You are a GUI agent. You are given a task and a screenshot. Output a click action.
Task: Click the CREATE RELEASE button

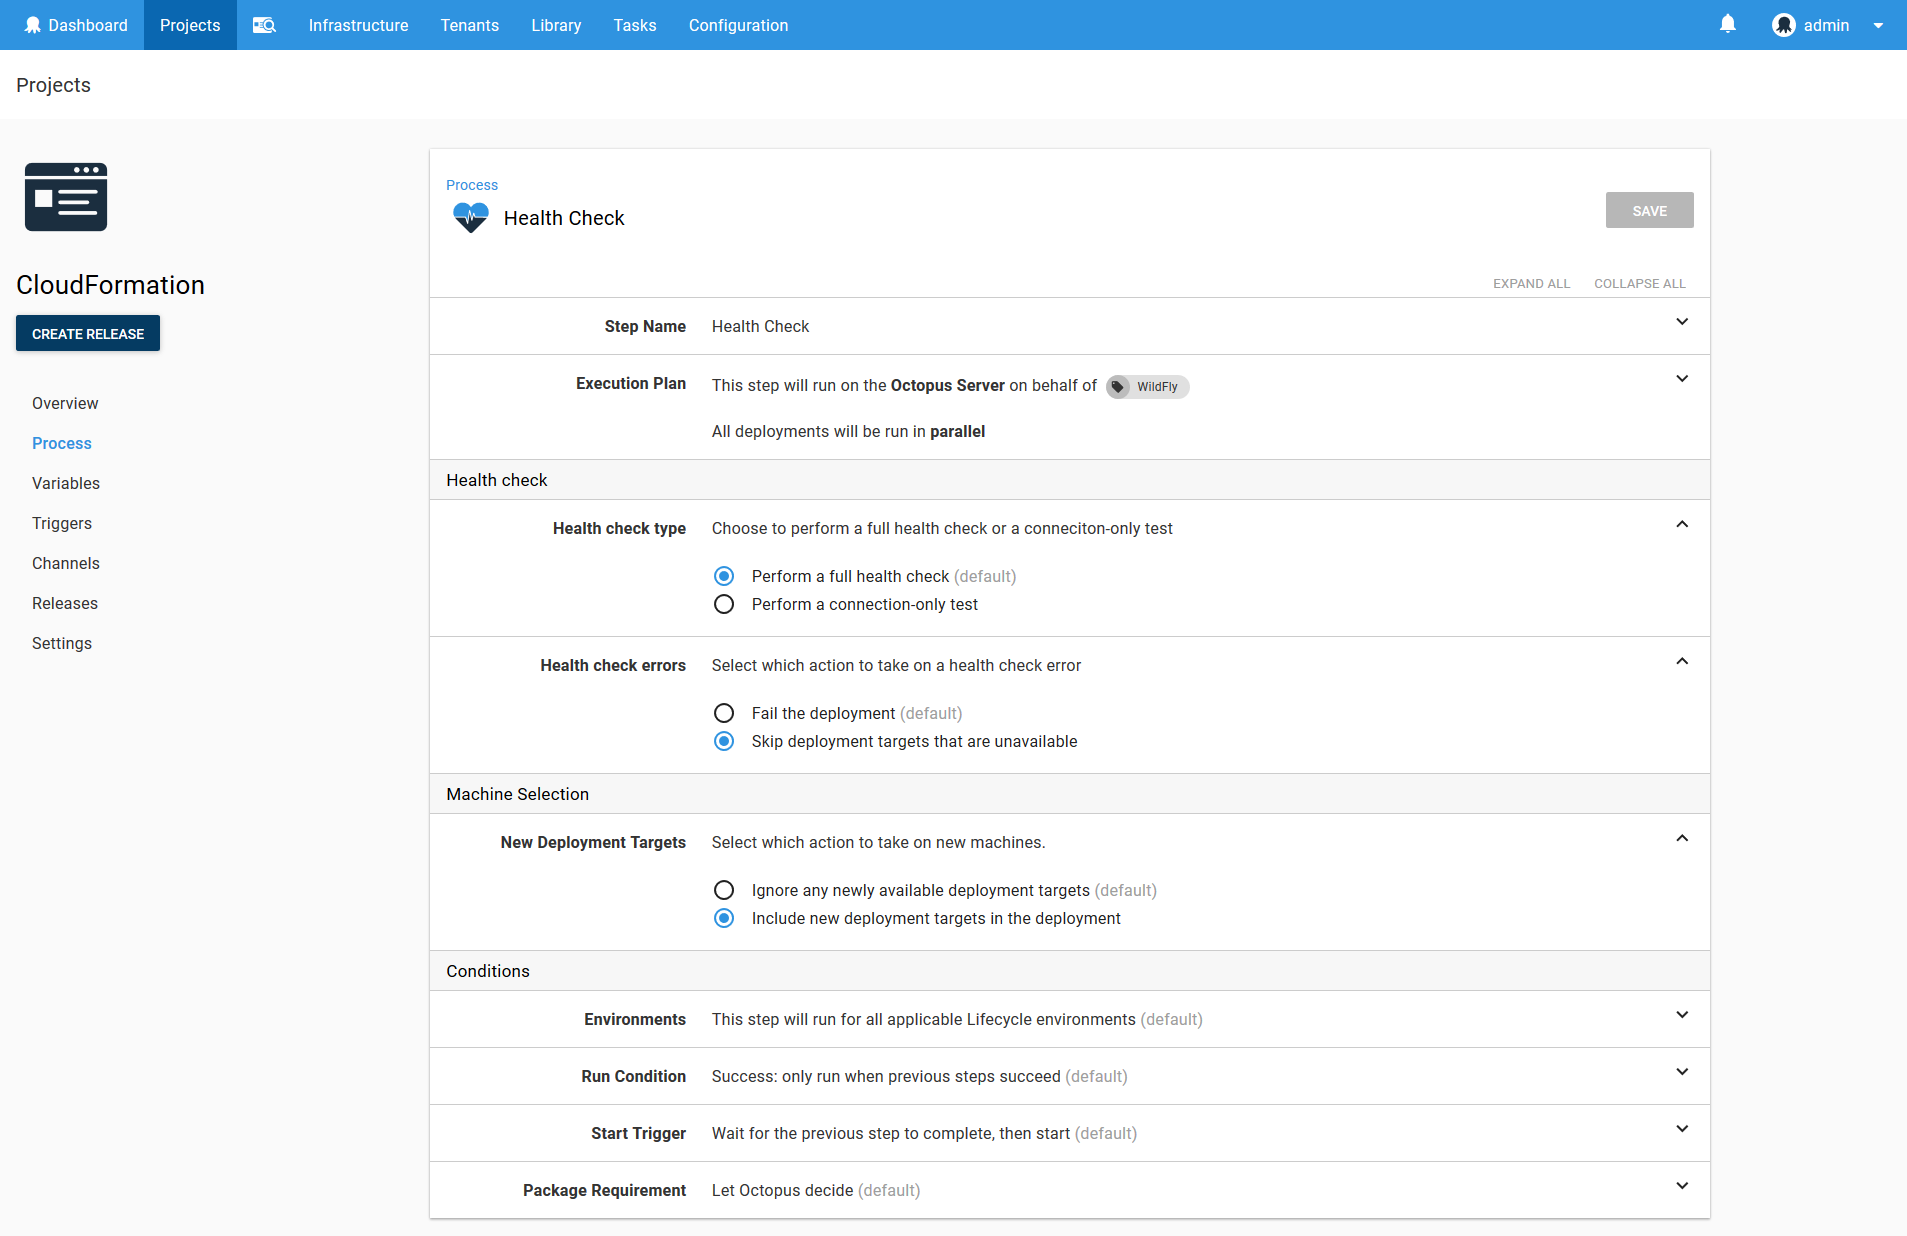[x=87, y=333]
